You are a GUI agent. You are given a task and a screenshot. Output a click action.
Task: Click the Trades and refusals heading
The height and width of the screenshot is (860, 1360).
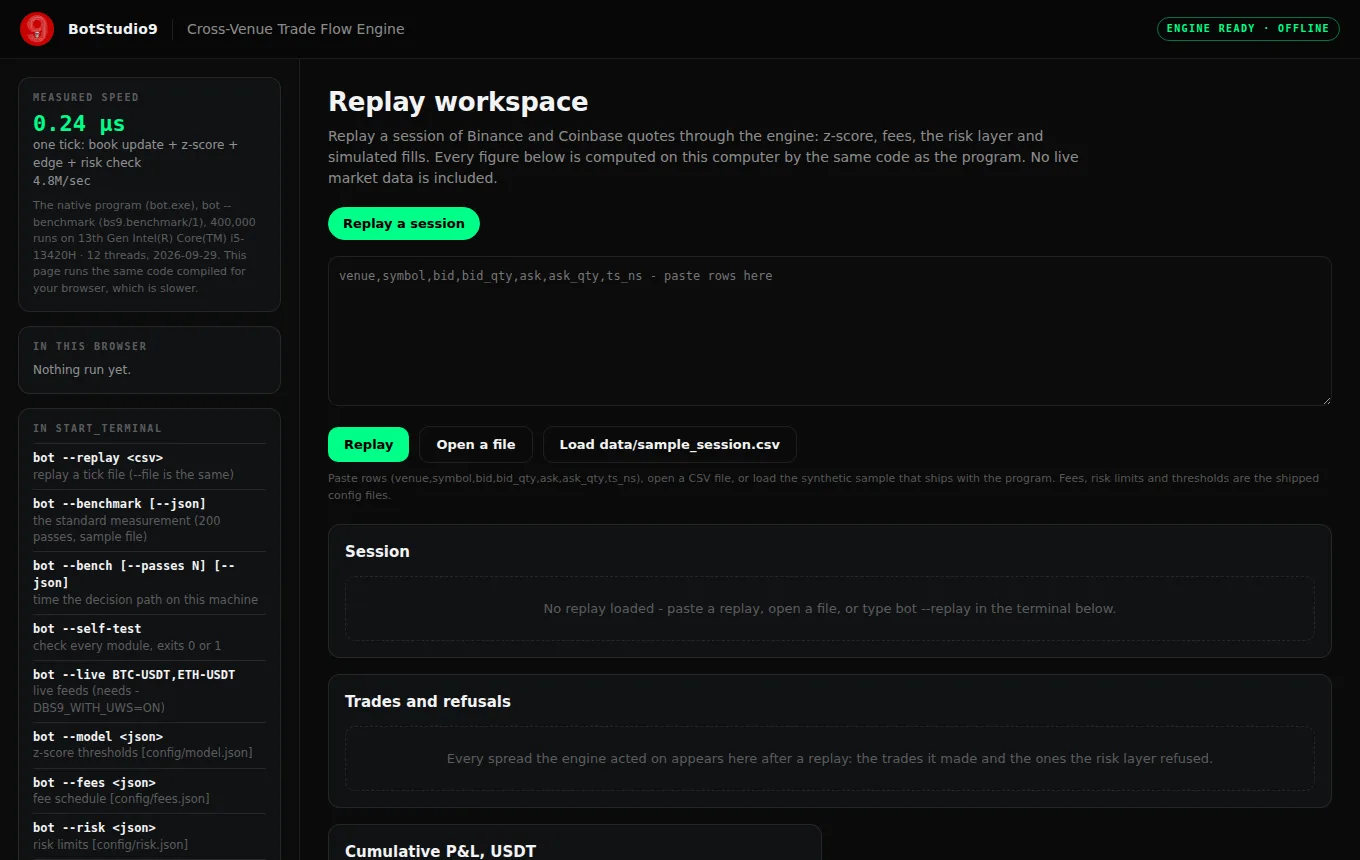428,702
